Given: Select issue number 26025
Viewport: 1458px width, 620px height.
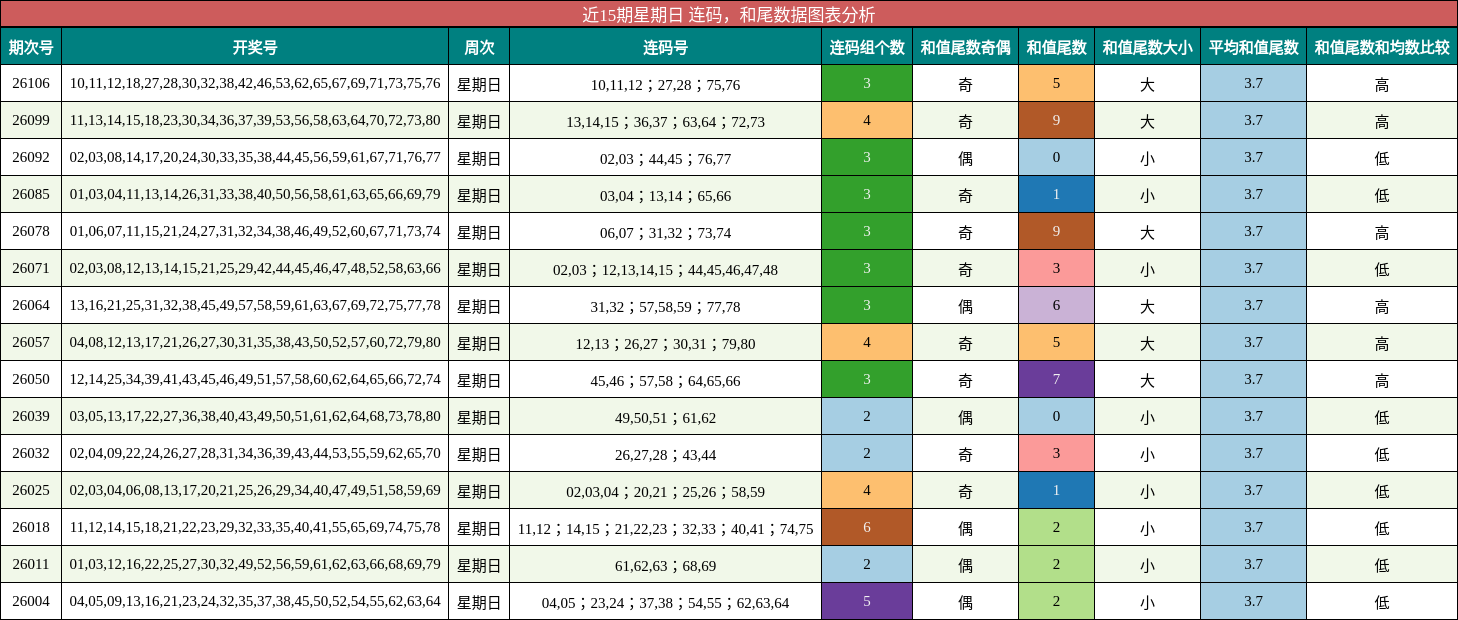Looking at the screenshot, I should tap(31, 490).
